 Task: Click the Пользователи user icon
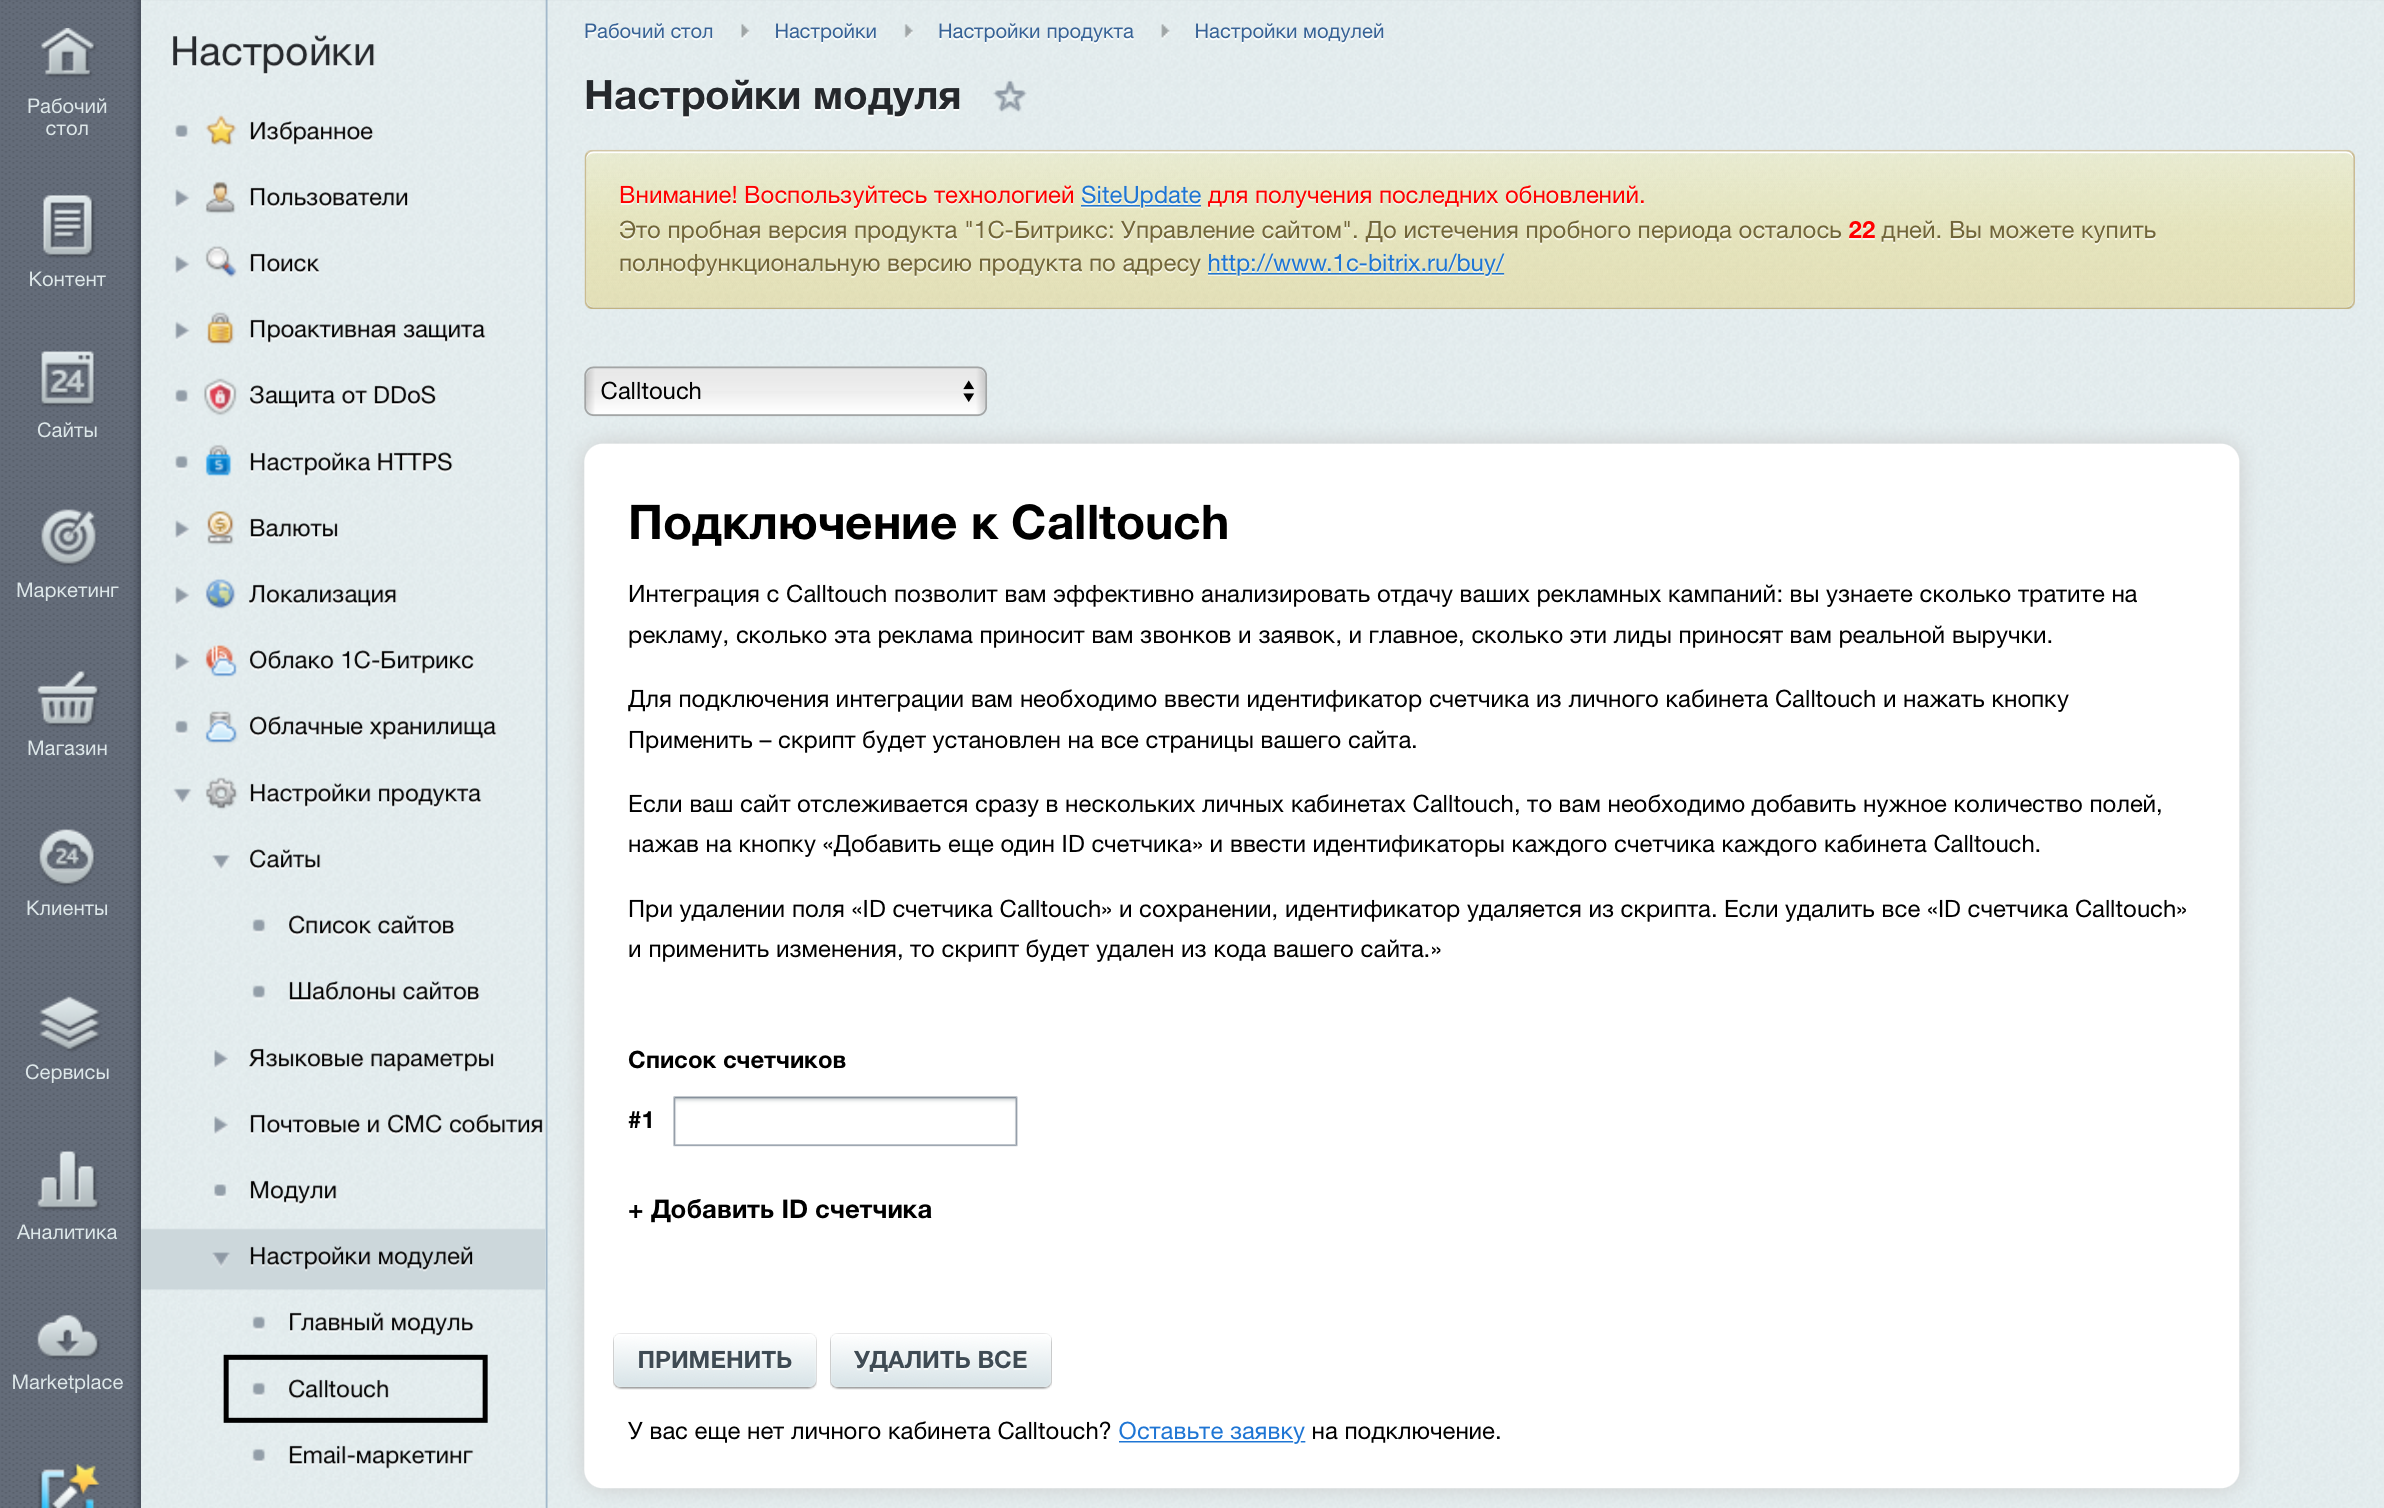(220, 197)
